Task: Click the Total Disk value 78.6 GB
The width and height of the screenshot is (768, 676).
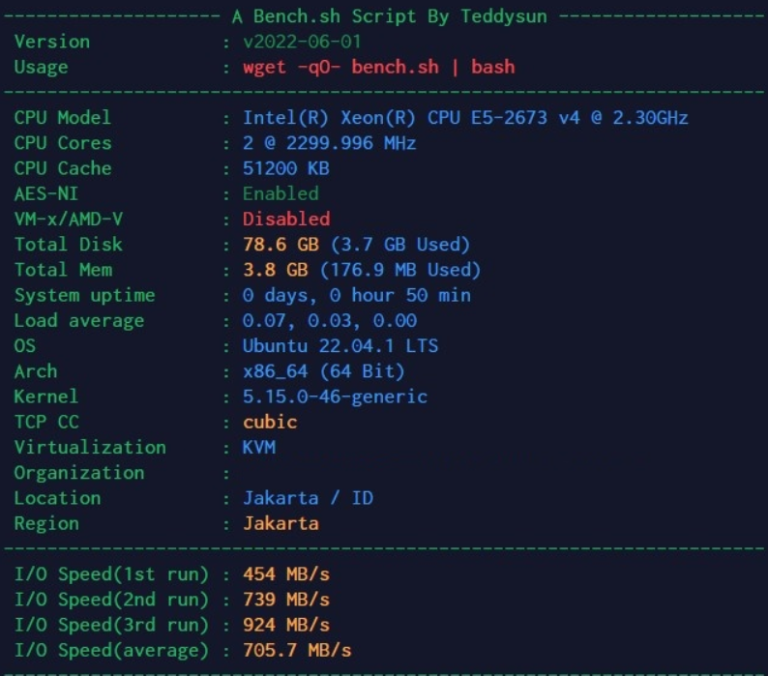Action: click(356, 244)
